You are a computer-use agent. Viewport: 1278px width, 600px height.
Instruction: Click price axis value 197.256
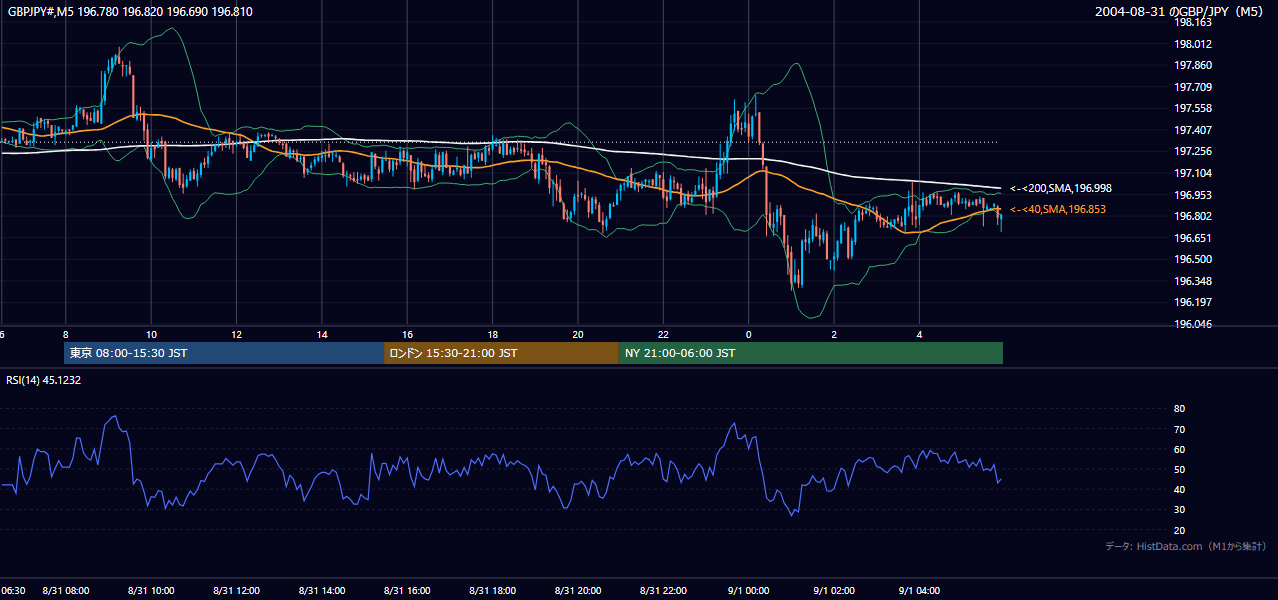[1192, 151]
